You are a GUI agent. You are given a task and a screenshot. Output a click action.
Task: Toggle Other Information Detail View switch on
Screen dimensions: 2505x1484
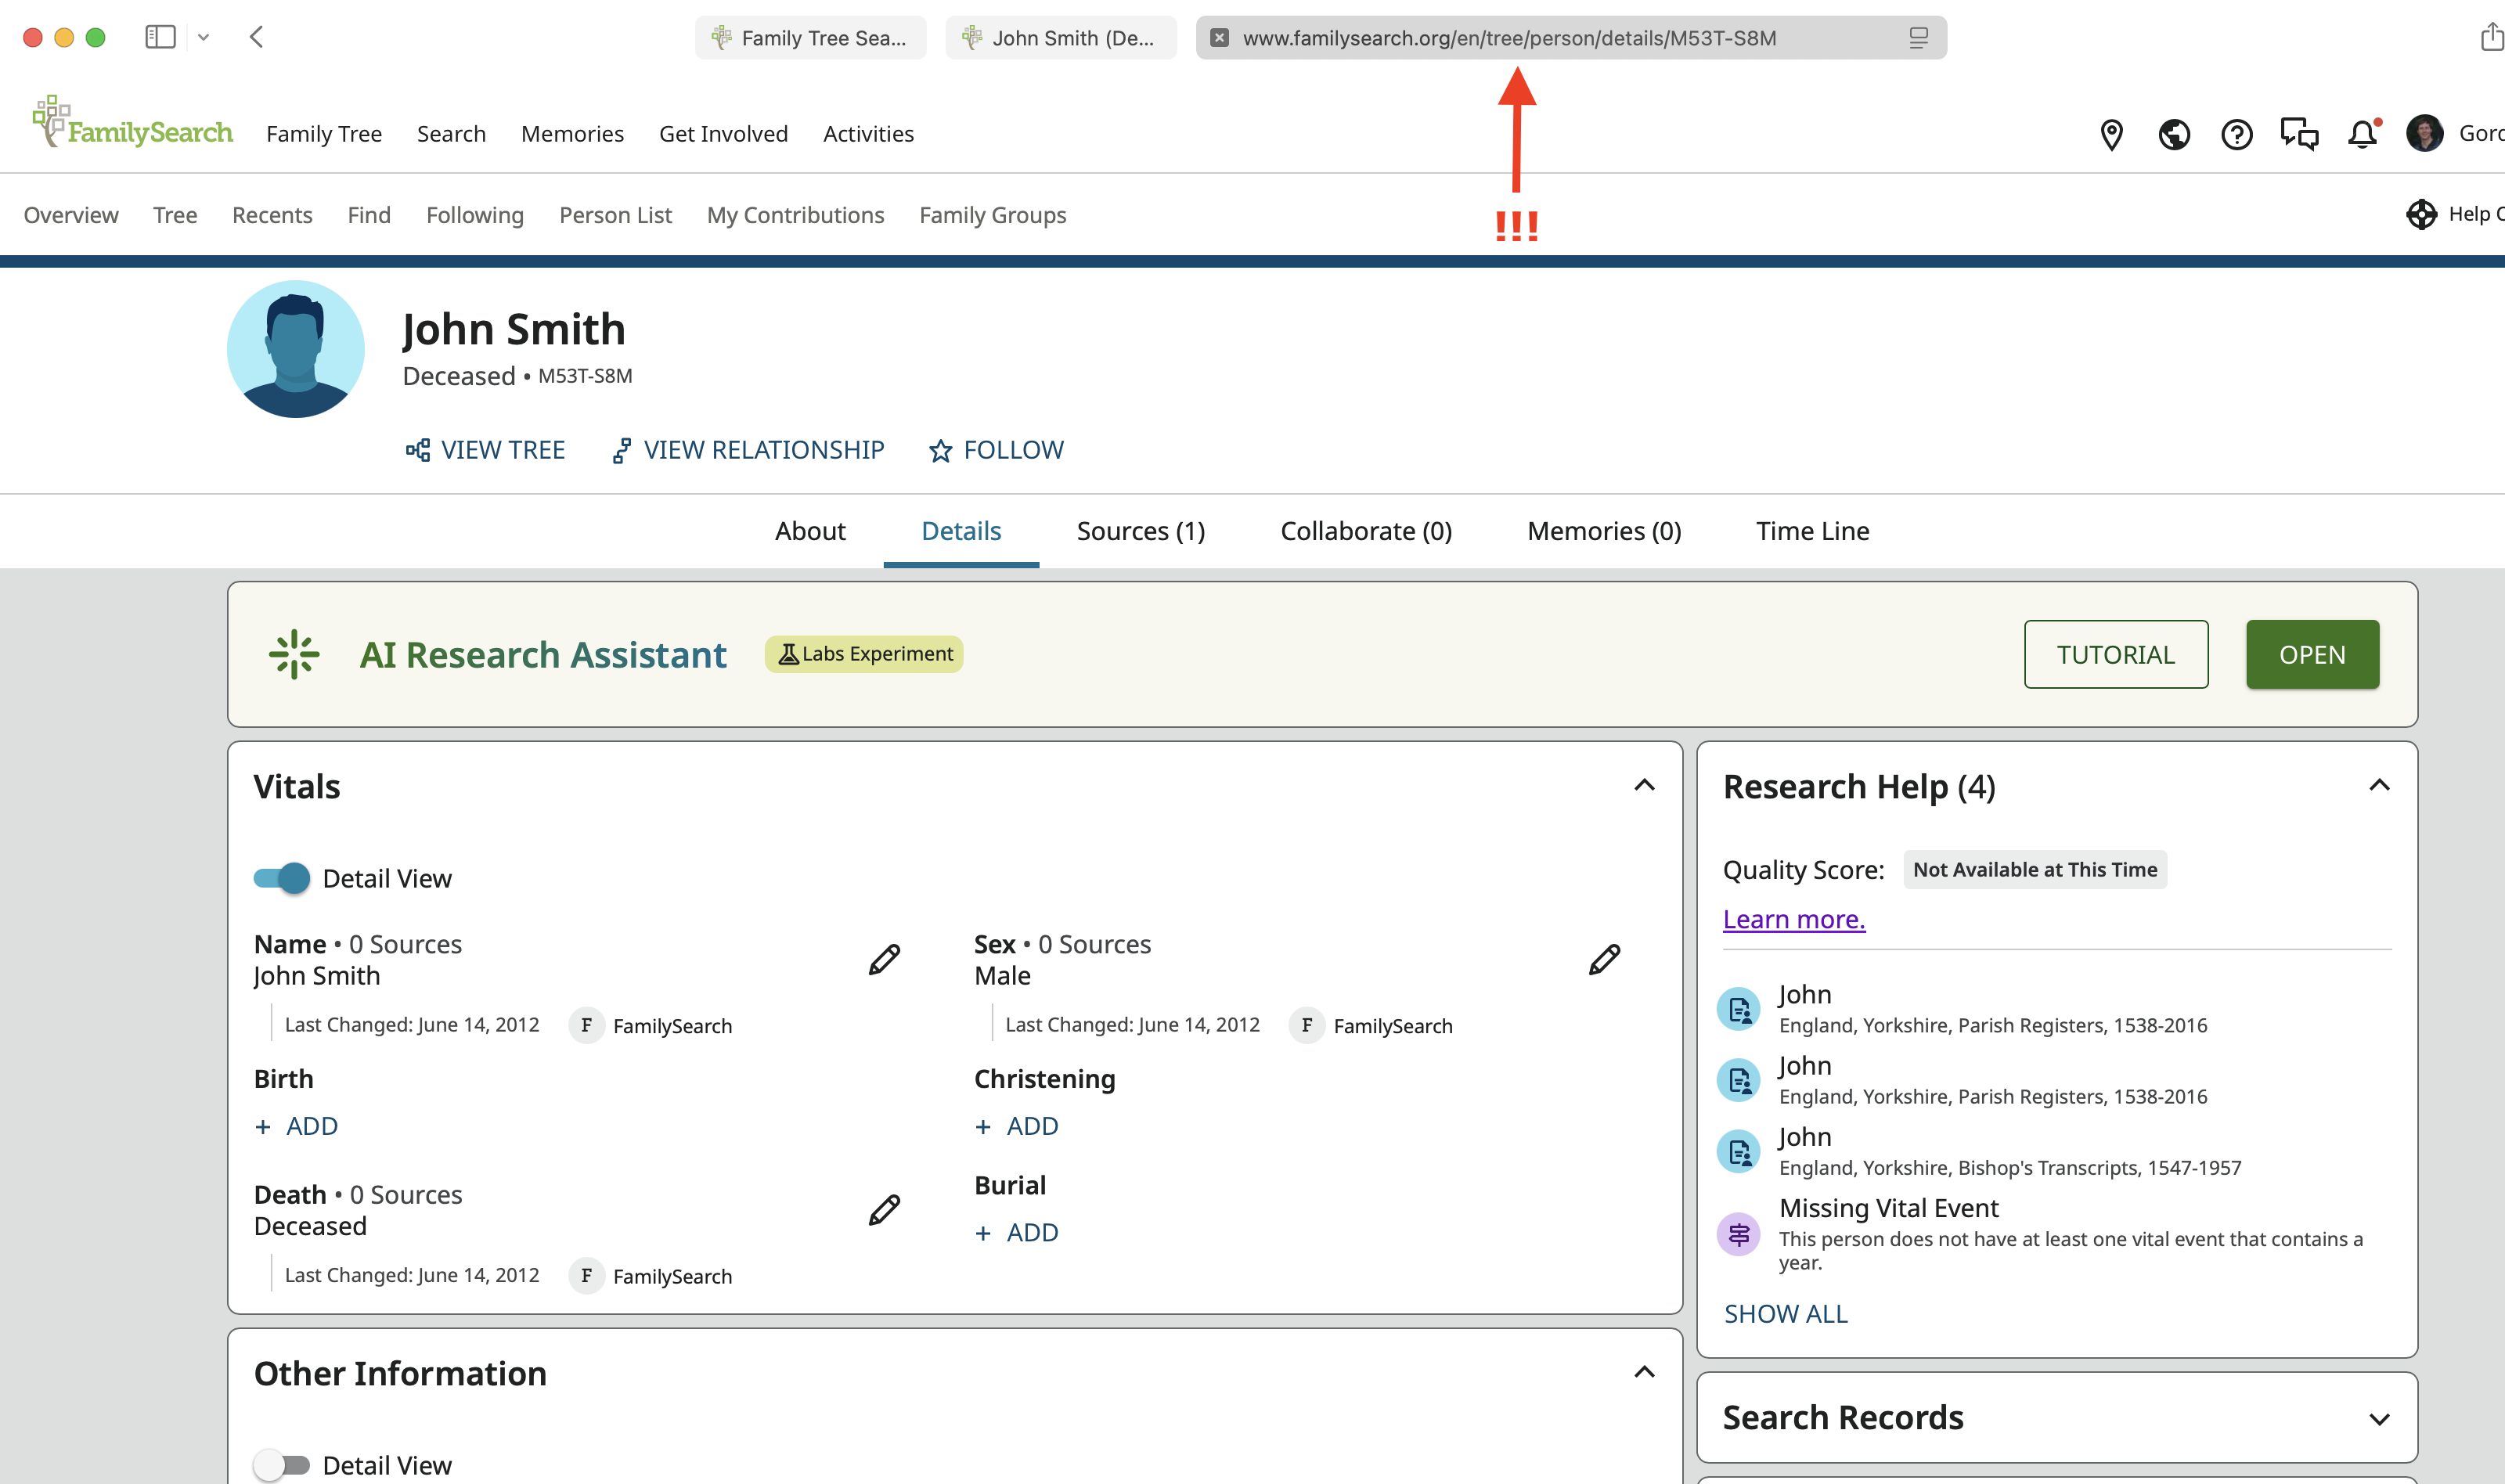click(281, 1465)
